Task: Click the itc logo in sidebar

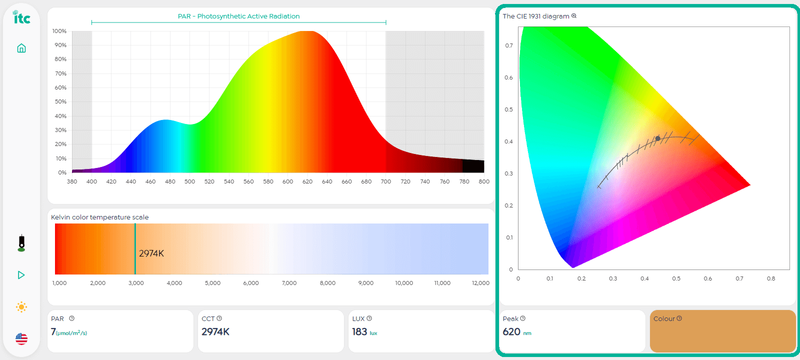Action: pyautogui.click(x=21, y=18)
